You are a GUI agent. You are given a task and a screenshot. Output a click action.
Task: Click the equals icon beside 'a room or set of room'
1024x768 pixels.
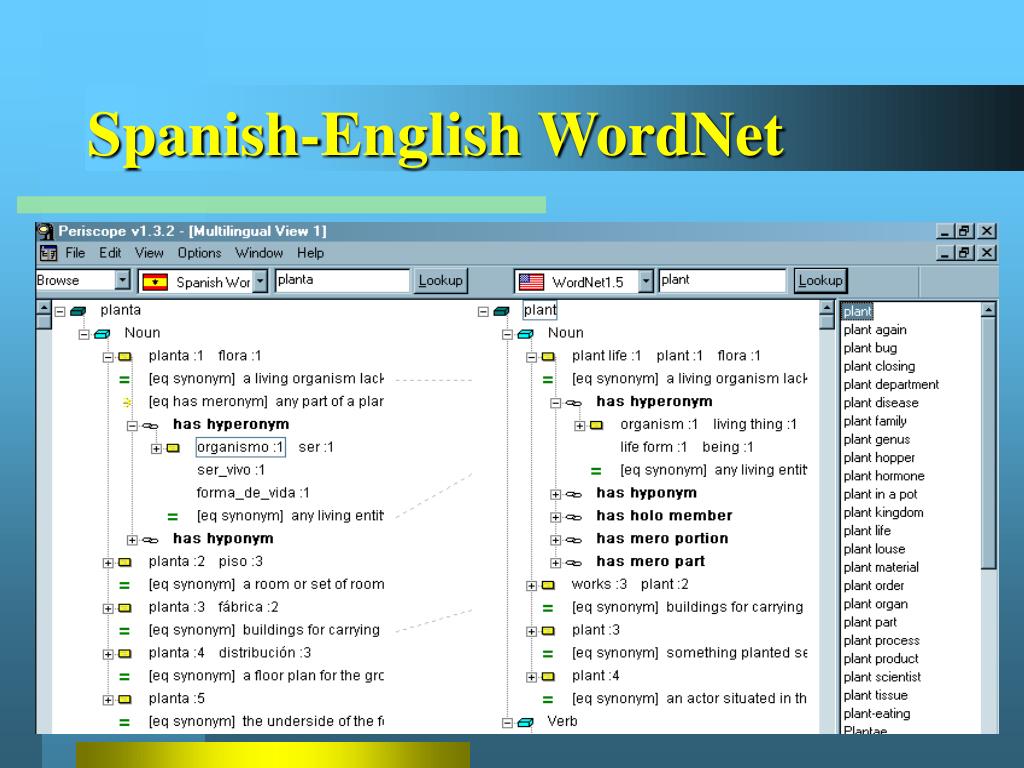(x=124, y=586)
